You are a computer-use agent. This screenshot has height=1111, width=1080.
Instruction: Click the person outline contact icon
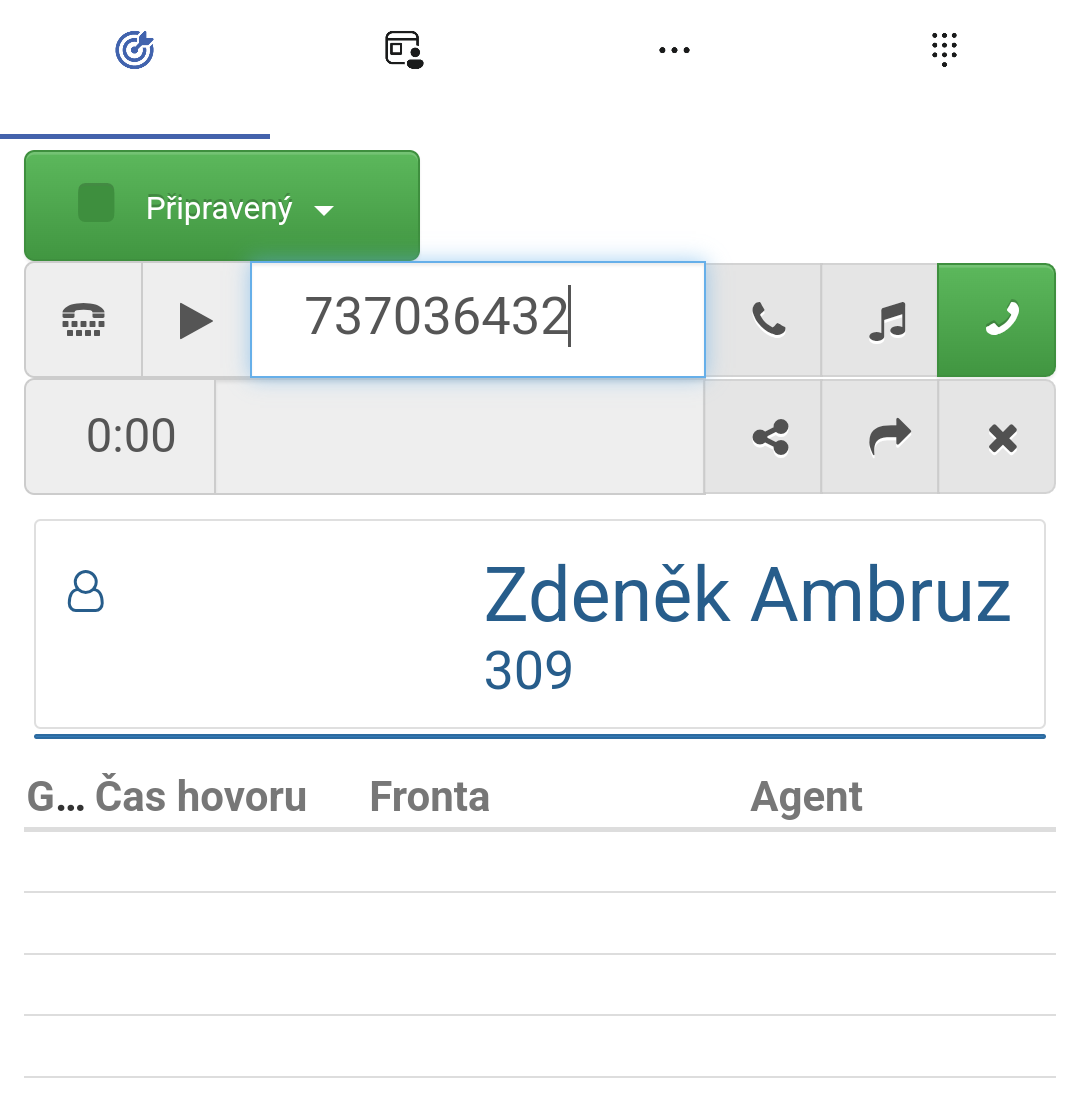pyautogui.click(x=86, y=591)
